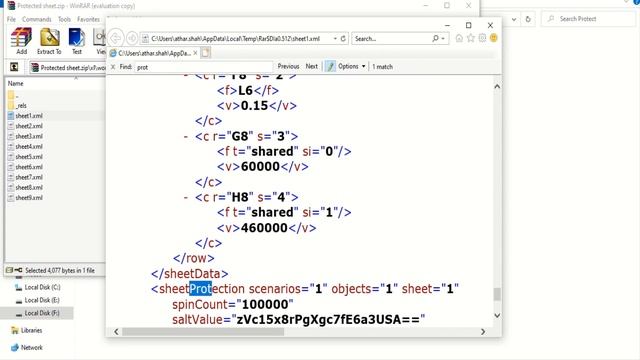Viewport: 640px width, 360px height.
Task: Expand Explorer address history dropdown
Action: 514,19
